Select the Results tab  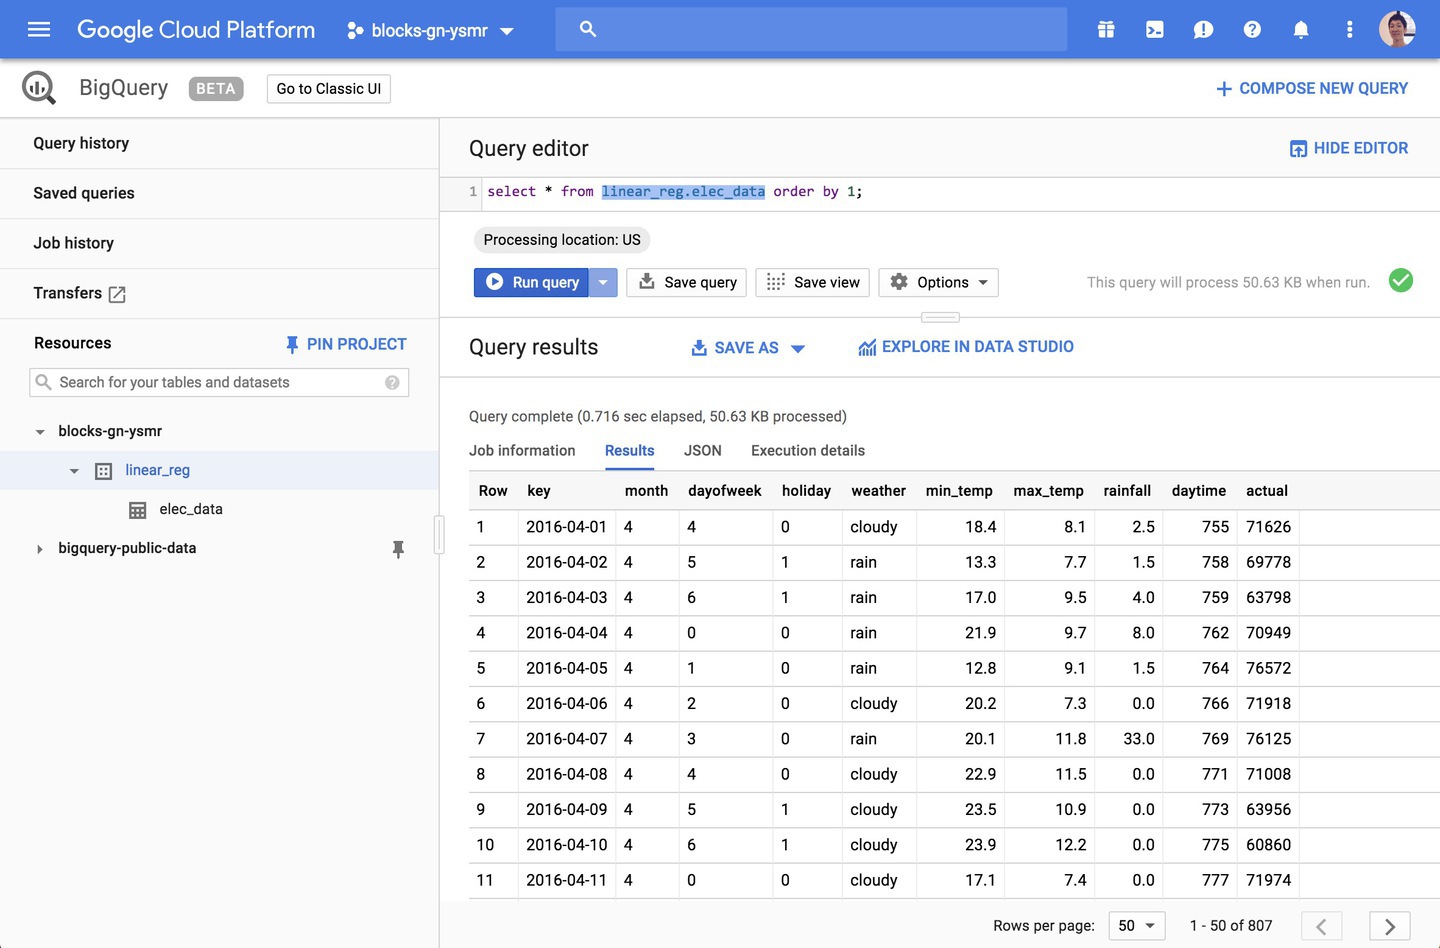pos(629,451)
